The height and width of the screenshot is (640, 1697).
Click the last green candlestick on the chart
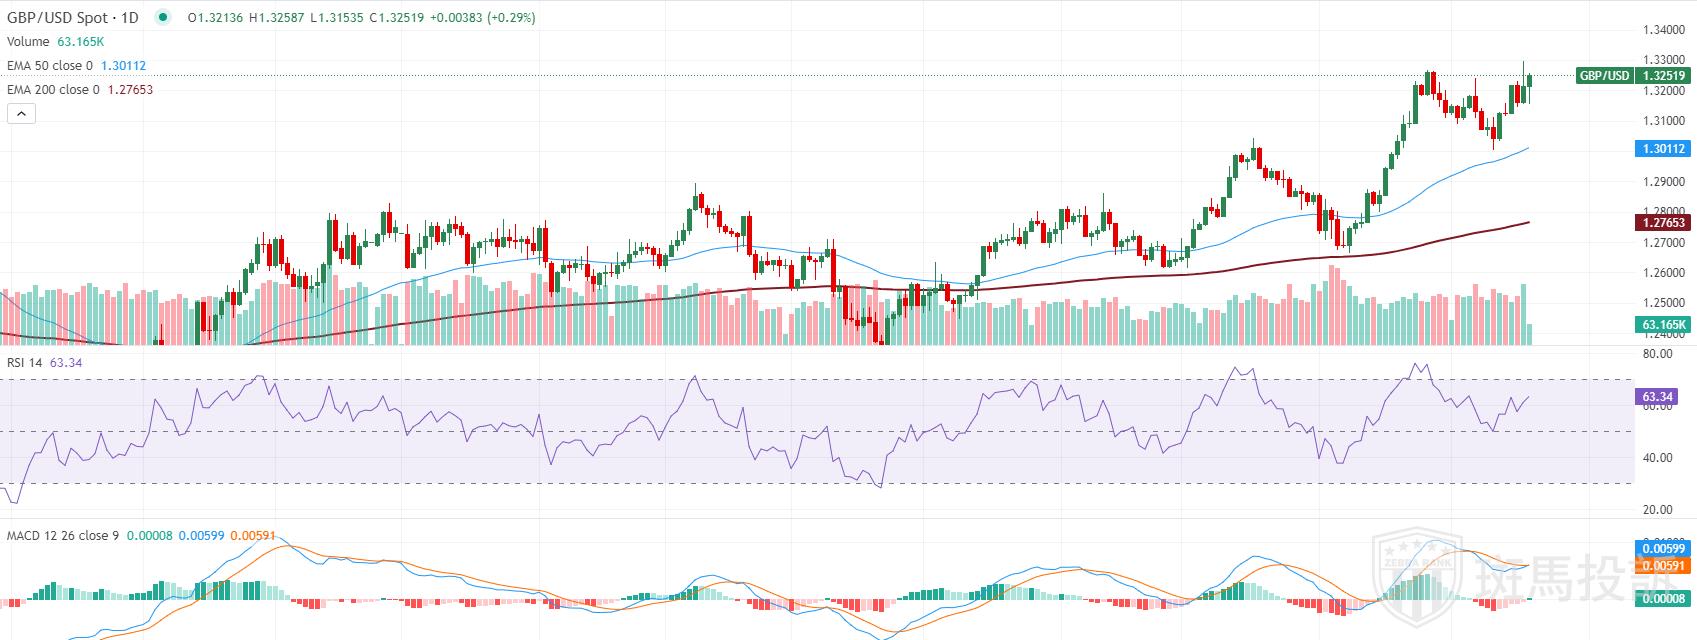pos(1529,85)
